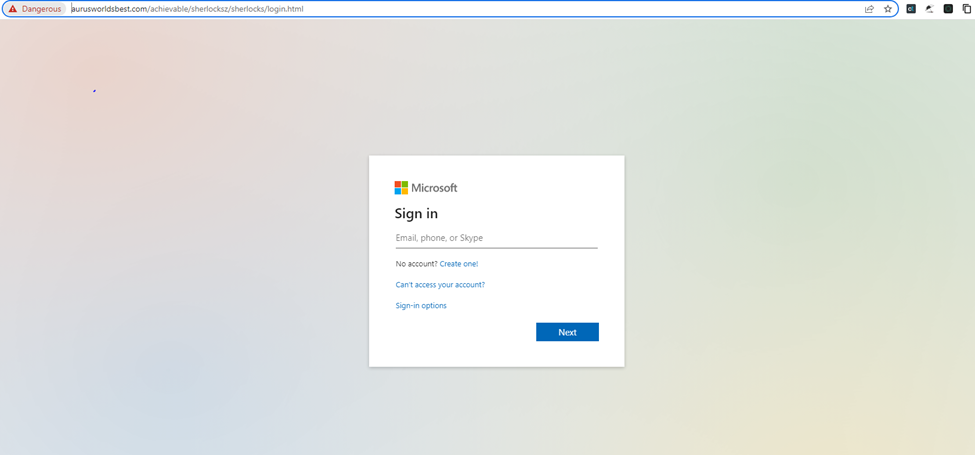The height and width of the screenshot is (455, 975).
Task: Focus the Email, phone, or Skype field
Action: [x=496, y=238]
